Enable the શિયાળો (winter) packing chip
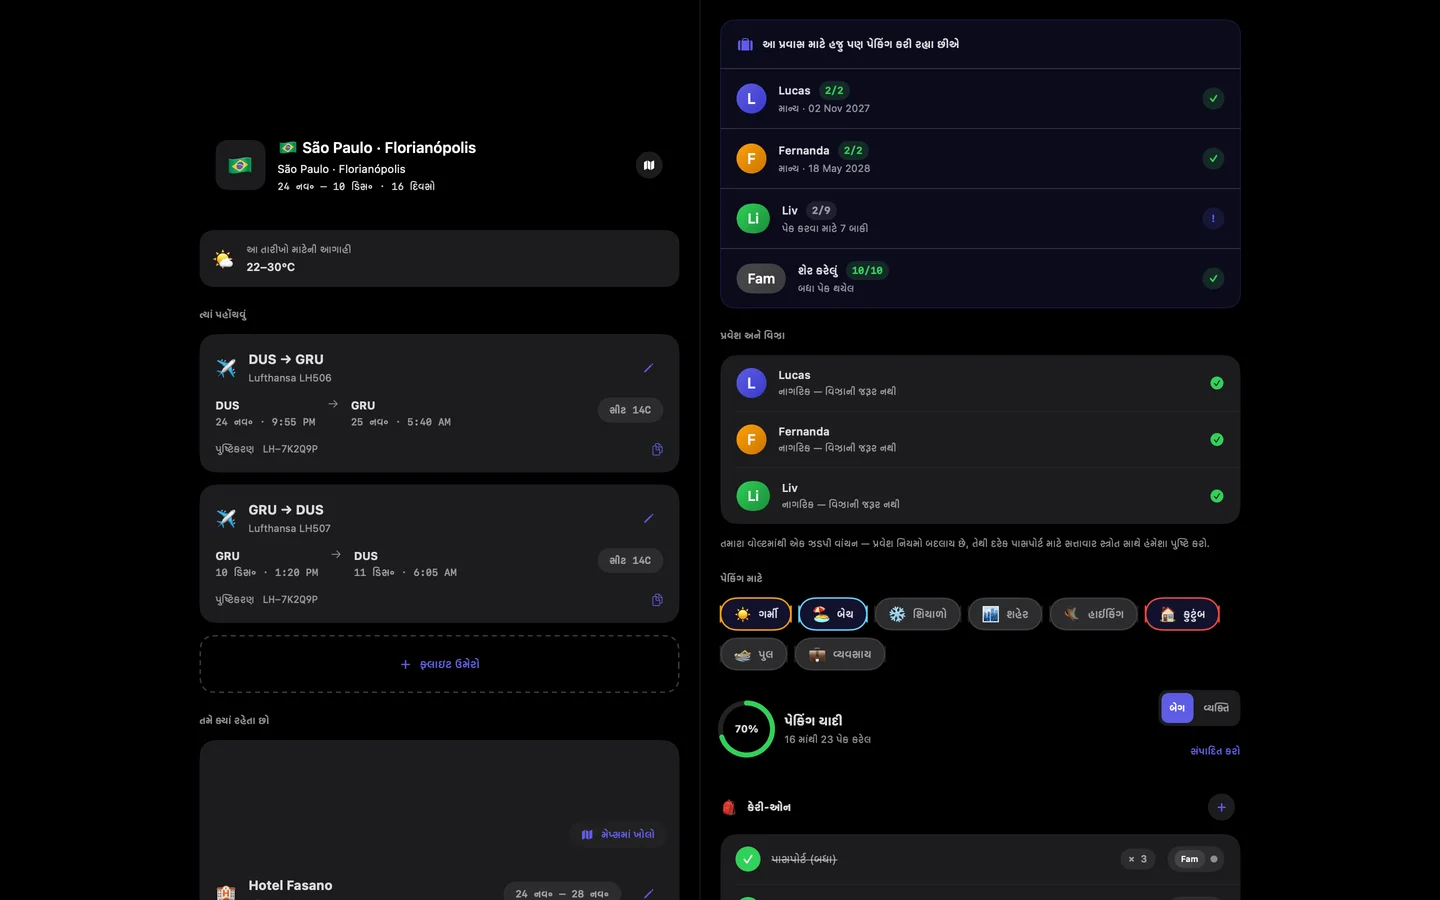 coord(918,614)
